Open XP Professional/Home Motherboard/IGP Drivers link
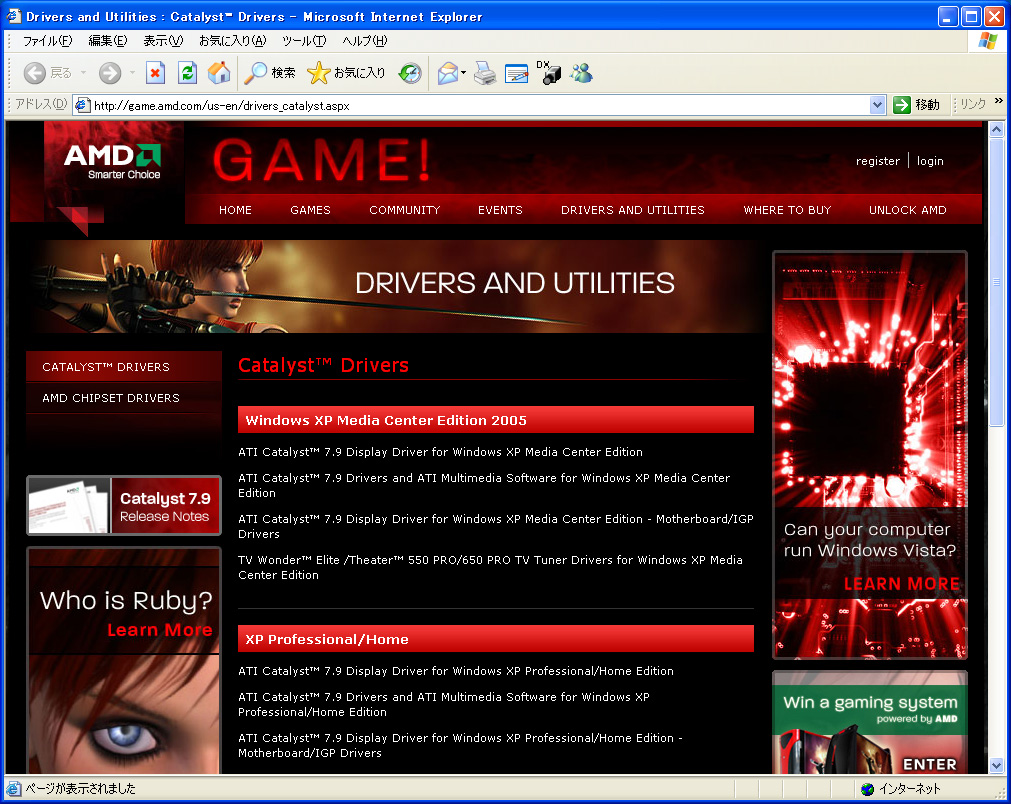 (x=460, y=745)
